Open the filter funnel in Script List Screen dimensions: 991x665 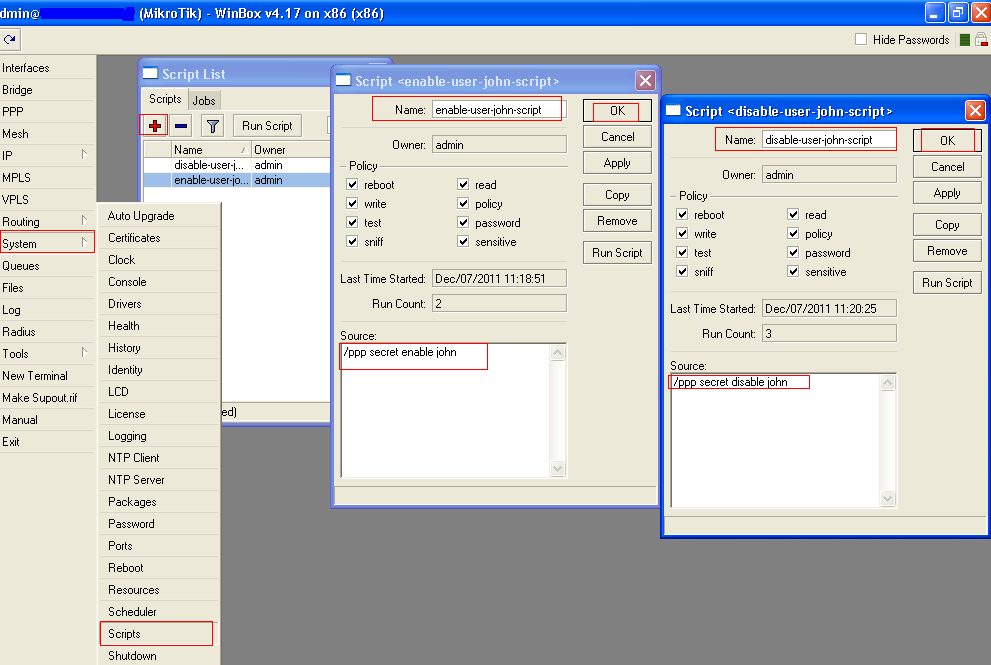point(213,126)
